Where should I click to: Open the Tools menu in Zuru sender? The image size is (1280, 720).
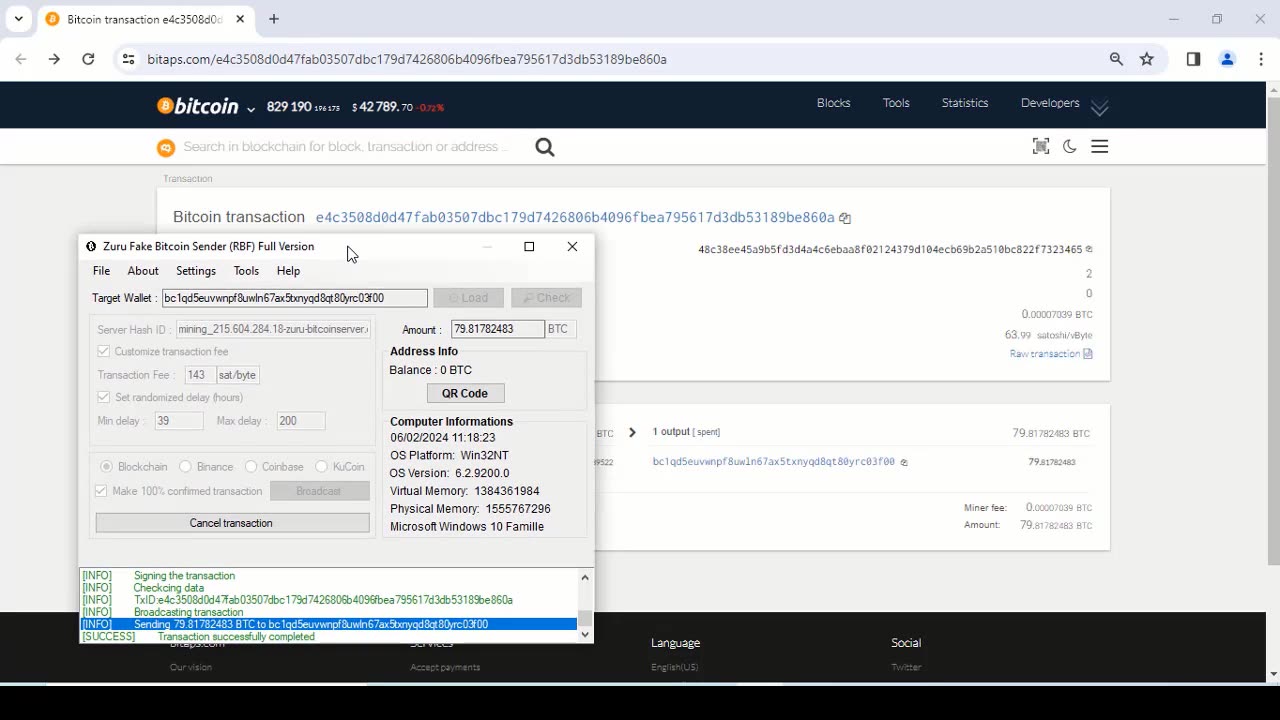[246, 271]
